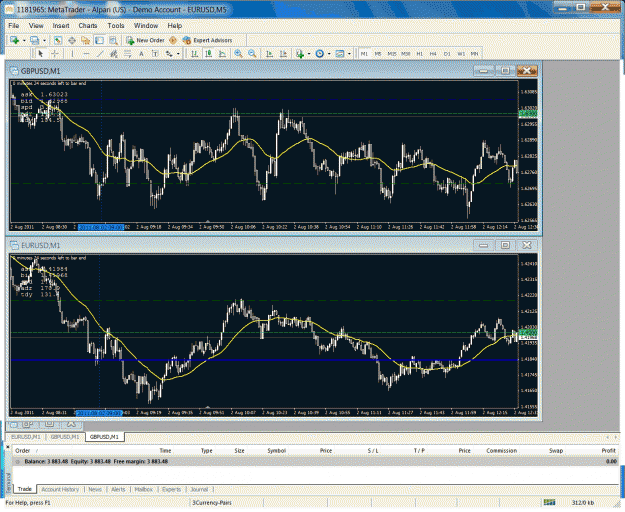
Task: Zoom out the chart
Action: pyautogui.click(x=252, y=54)
